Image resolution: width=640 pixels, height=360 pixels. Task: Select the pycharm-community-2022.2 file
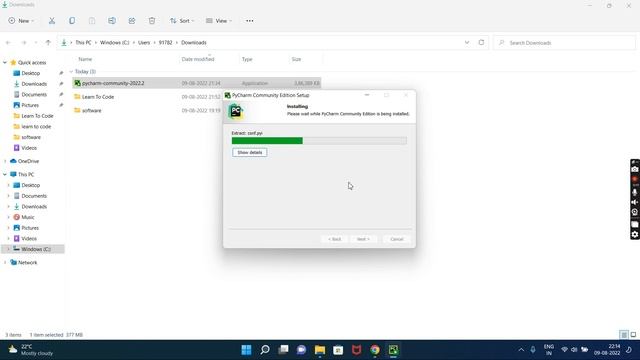197,83
